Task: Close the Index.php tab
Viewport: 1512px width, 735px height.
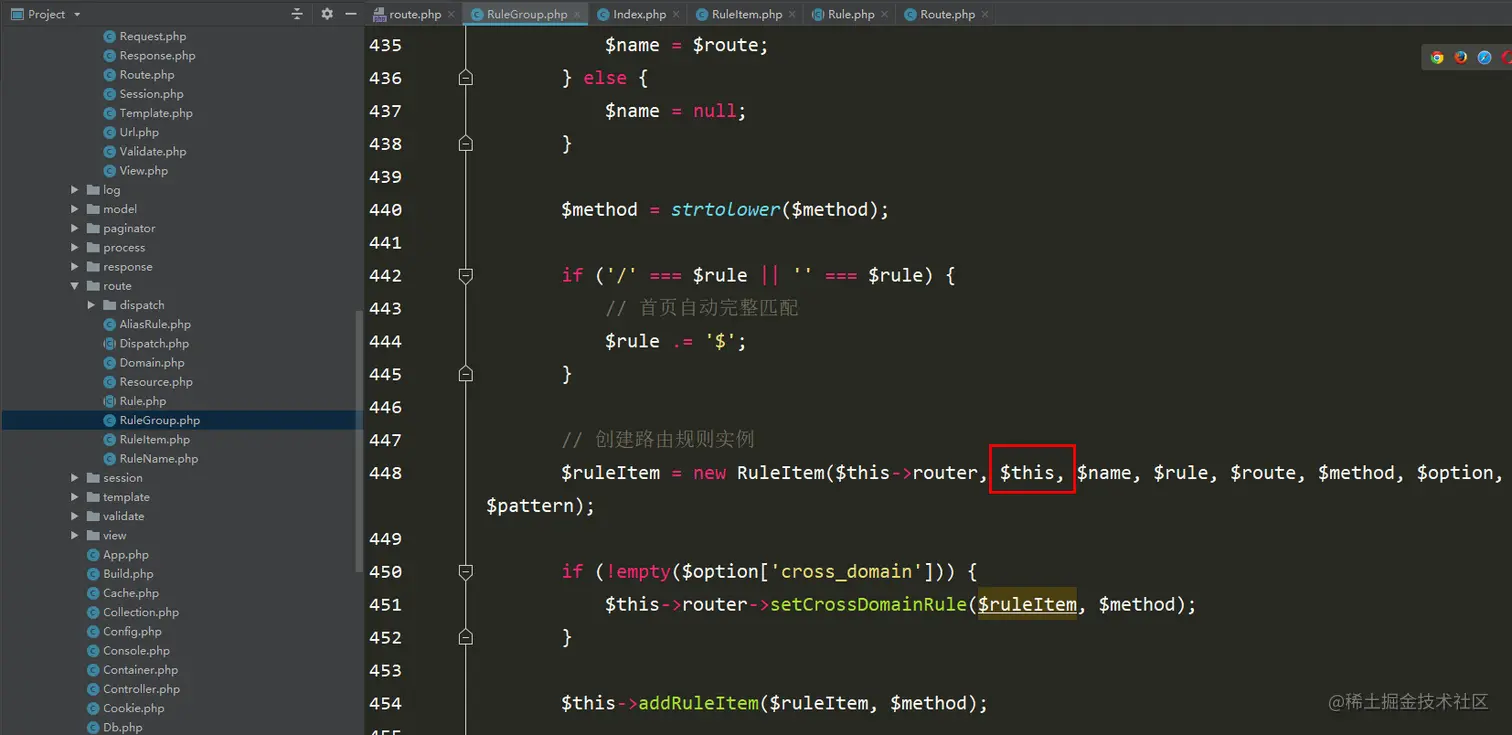Action: click(678, 14)
